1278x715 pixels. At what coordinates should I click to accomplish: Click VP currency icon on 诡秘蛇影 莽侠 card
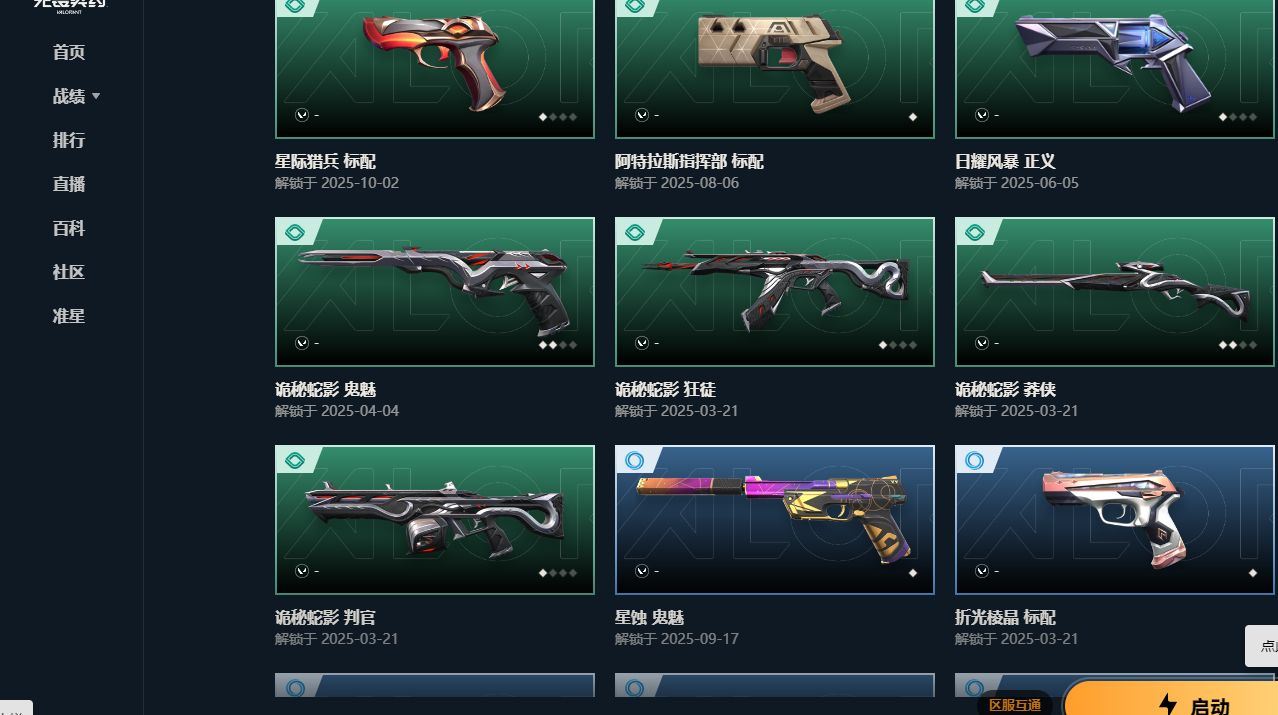pyautogui.click(x=982, y=343)
